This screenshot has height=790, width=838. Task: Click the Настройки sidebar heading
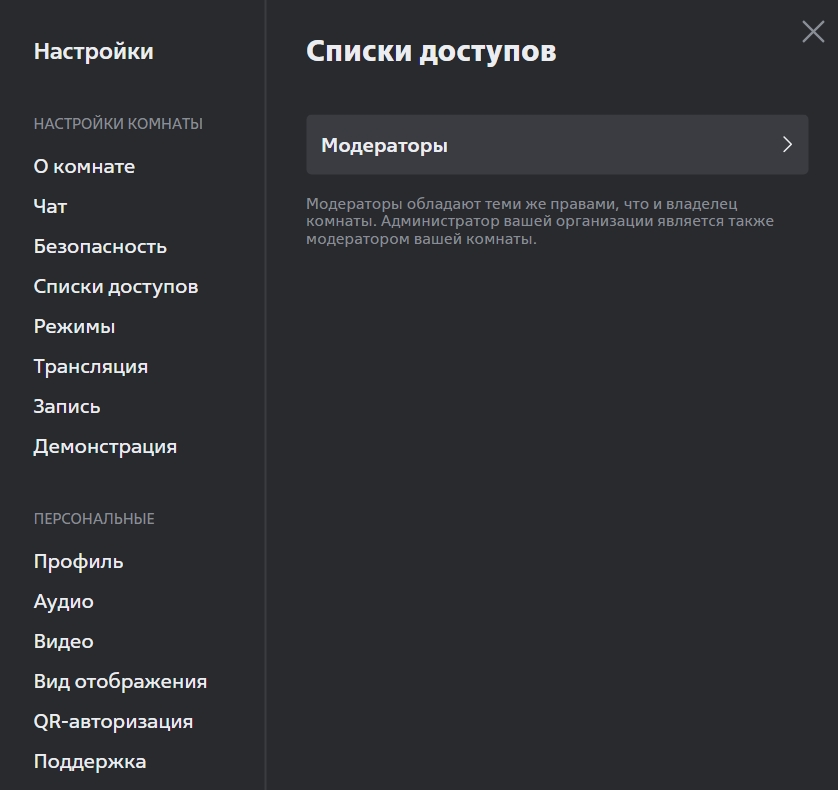[x=94, y=51]
